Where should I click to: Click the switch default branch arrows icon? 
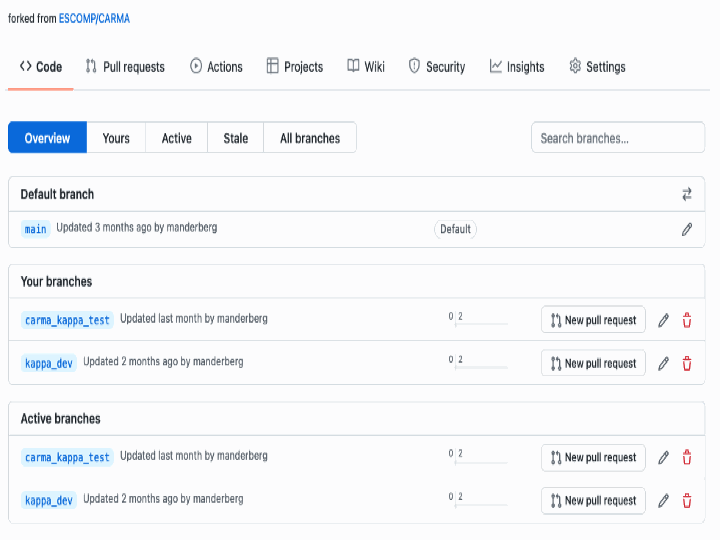pyautogui.click(x=687, y=194)
